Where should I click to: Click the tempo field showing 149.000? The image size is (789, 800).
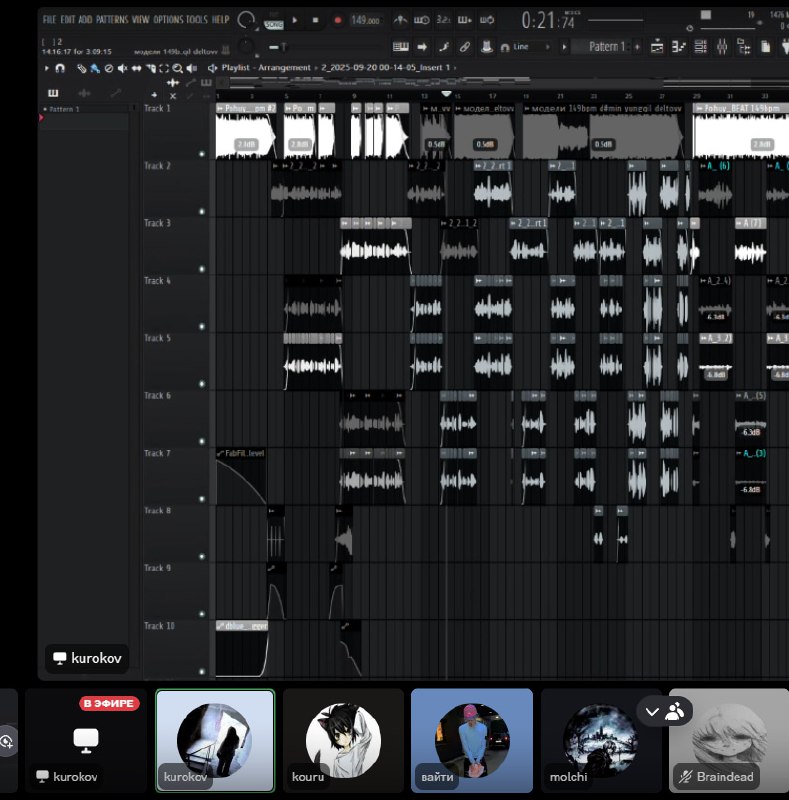(x=365, y=20)
